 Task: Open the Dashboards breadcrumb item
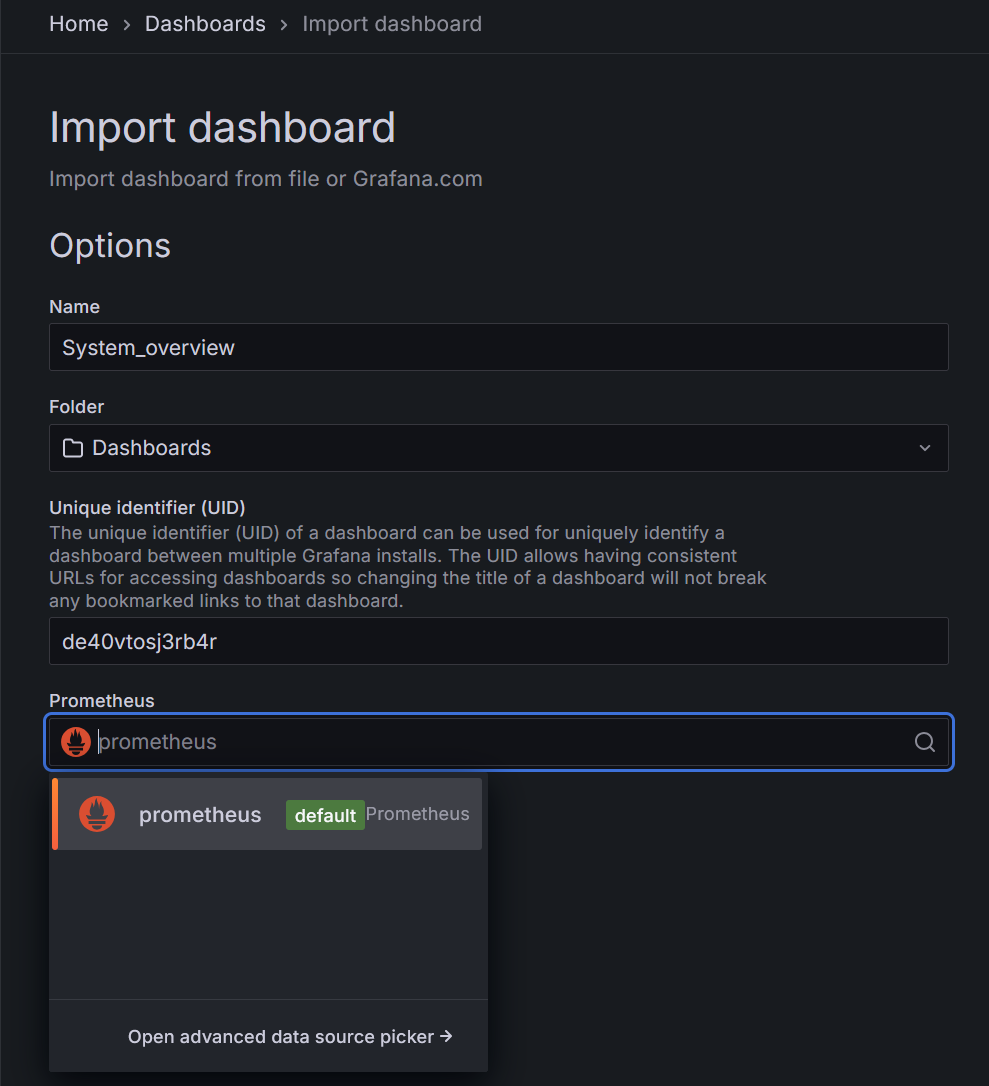[204, 24]
